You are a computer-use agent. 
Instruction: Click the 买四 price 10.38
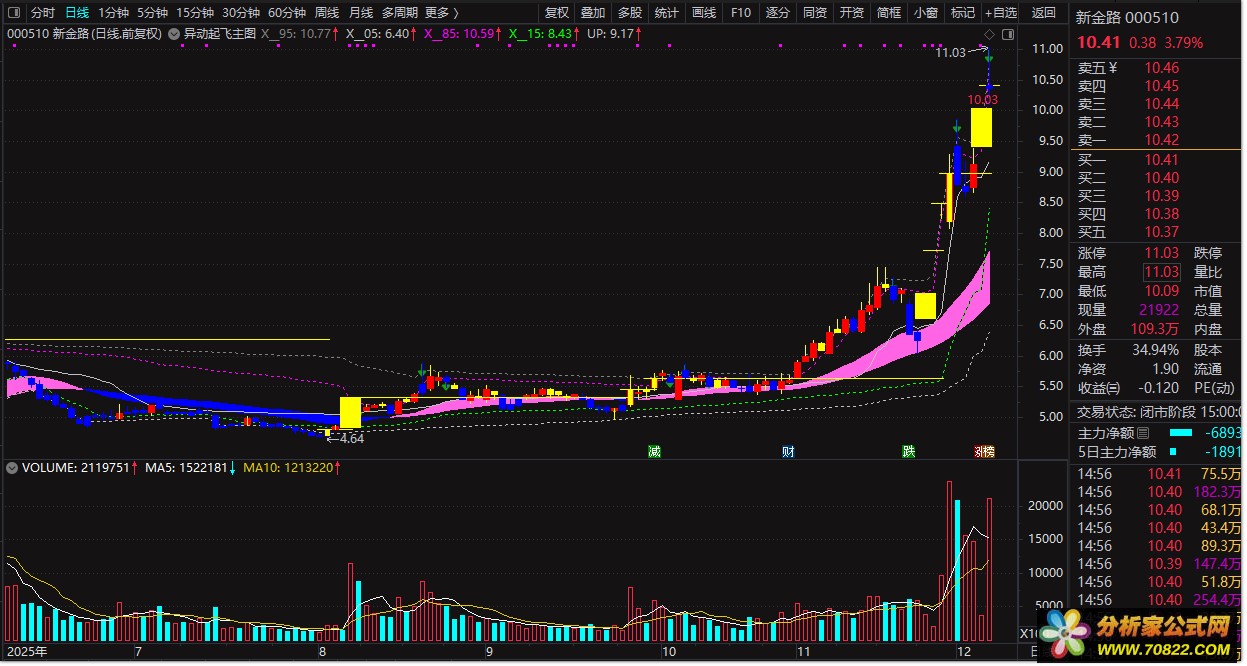click(1162, 214)
